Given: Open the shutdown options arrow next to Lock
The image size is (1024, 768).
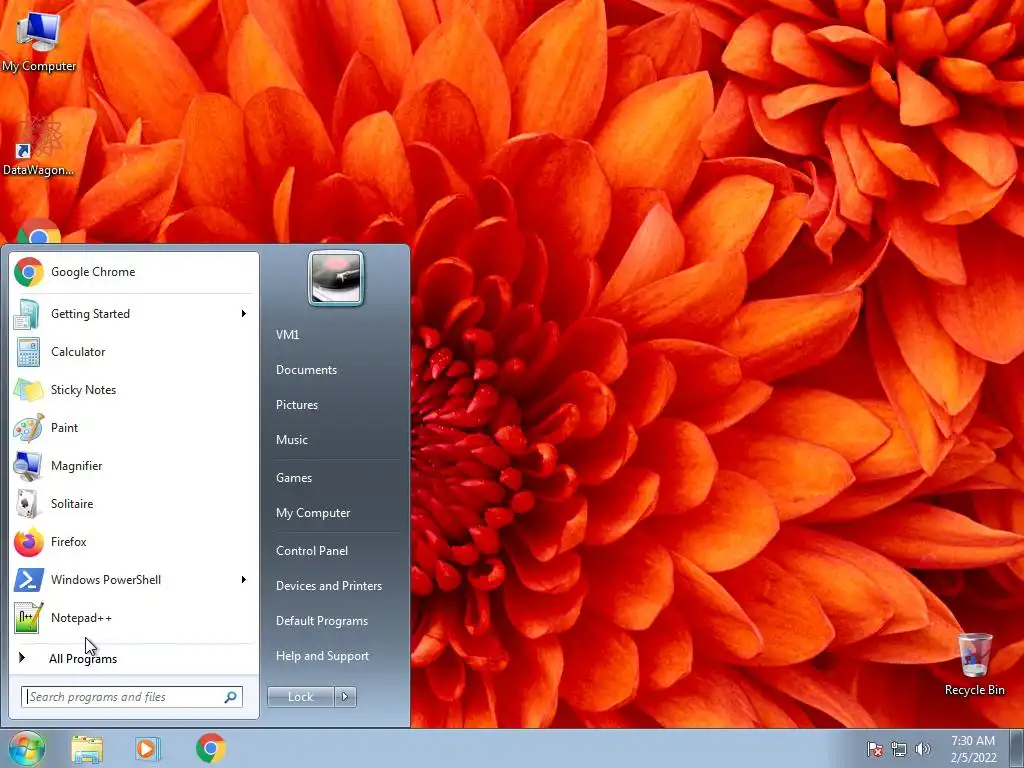Looking at the screenshot, I should coord(345,697).
